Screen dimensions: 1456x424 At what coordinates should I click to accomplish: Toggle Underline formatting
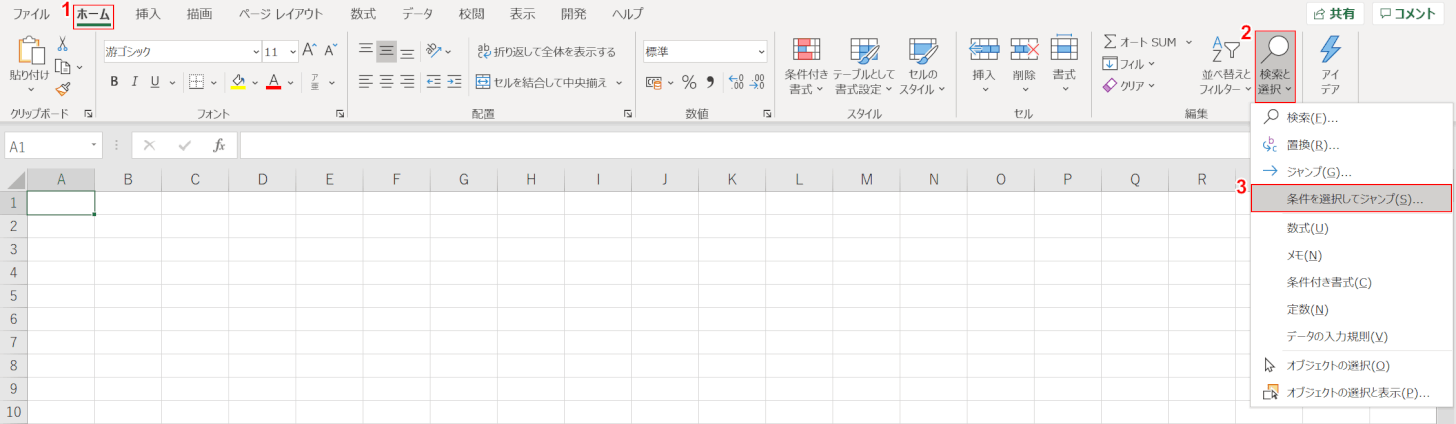pos(155,82)
